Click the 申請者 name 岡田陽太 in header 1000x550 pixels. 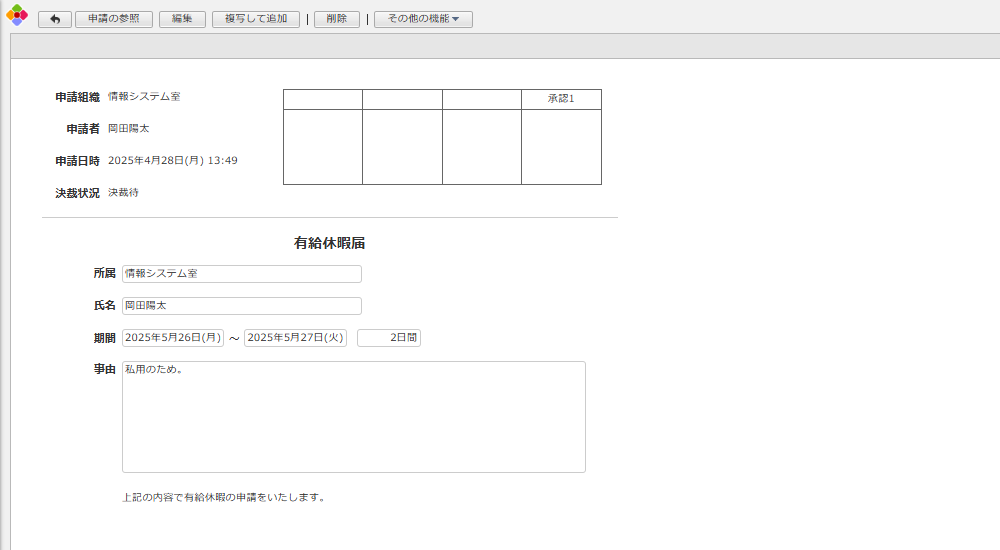coord(129,128)
